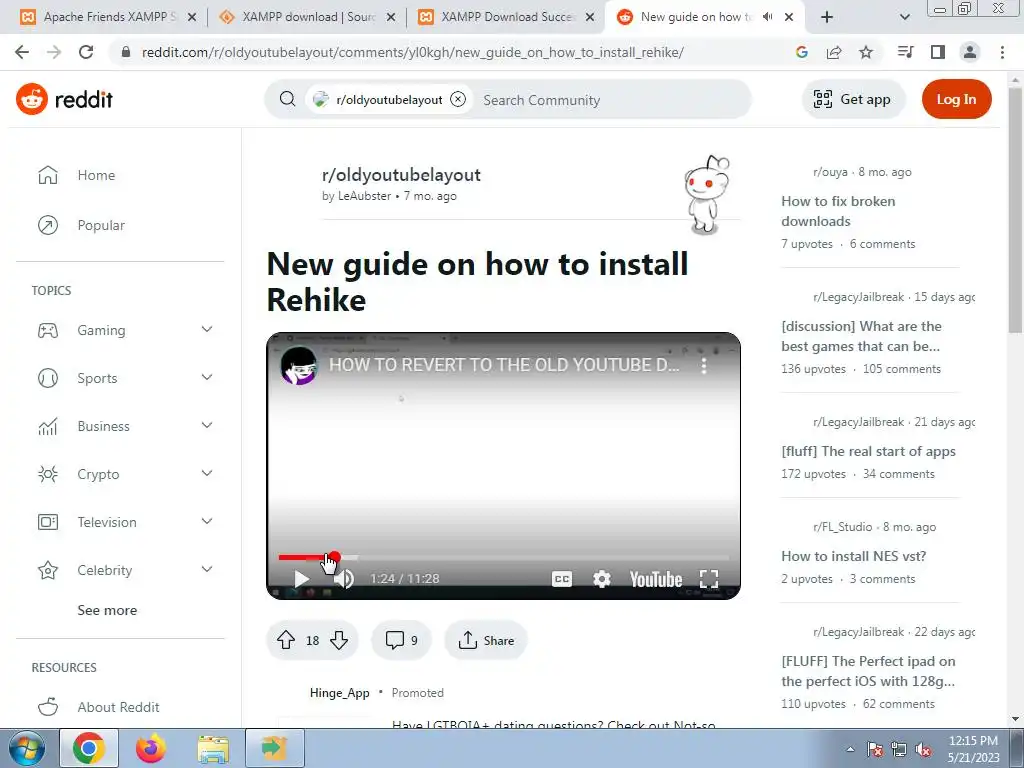
Task: Bookmark this page with the star
Action: click(x=866, y=52)
